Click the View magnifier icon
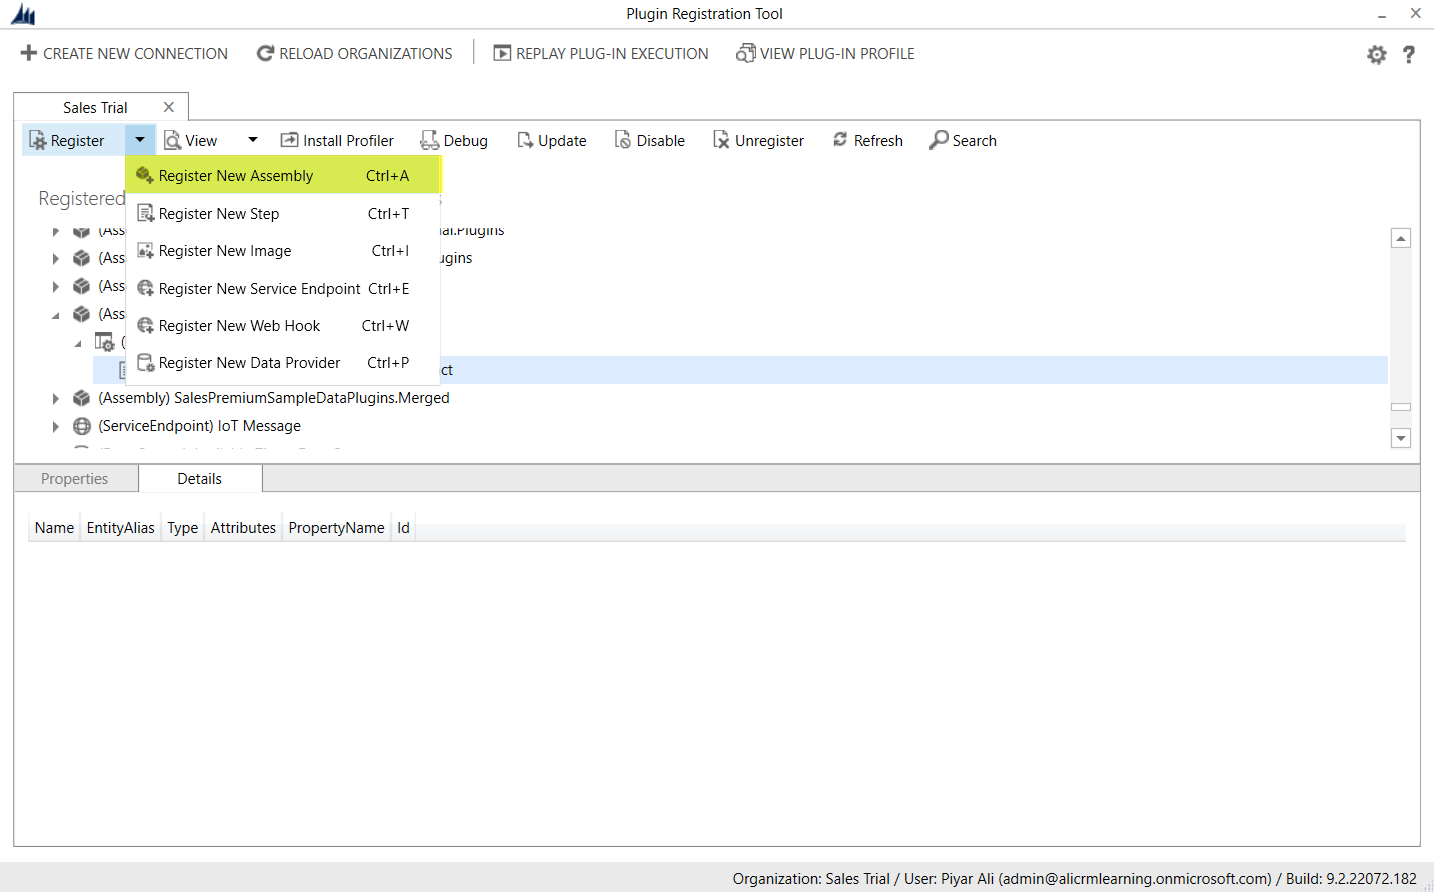1434x892 pixels. pos(172,140)
